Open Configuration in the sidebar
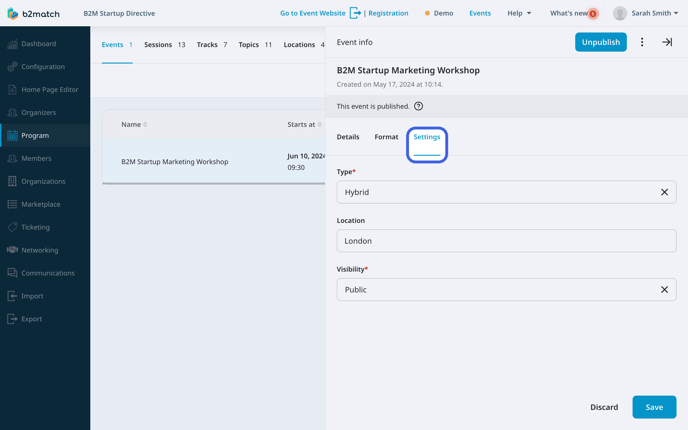Screen dimensions: 688x430 click(45, 67)
